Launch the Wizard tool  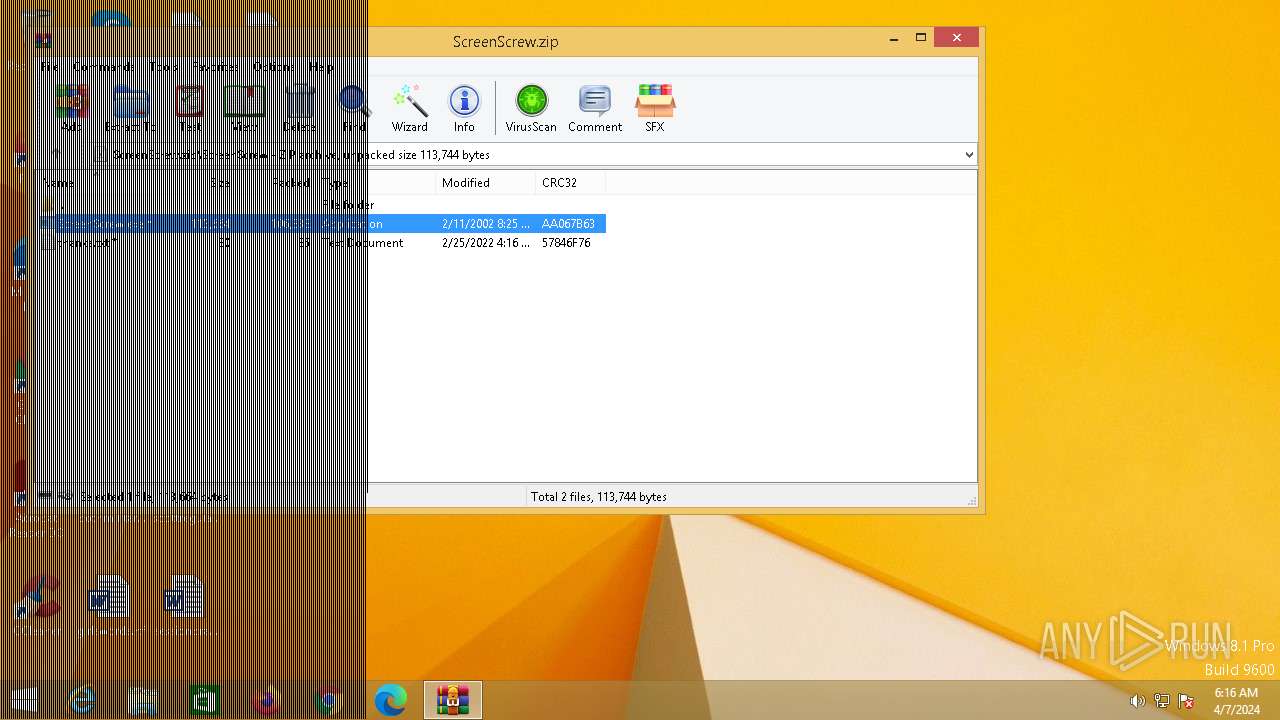410,108
